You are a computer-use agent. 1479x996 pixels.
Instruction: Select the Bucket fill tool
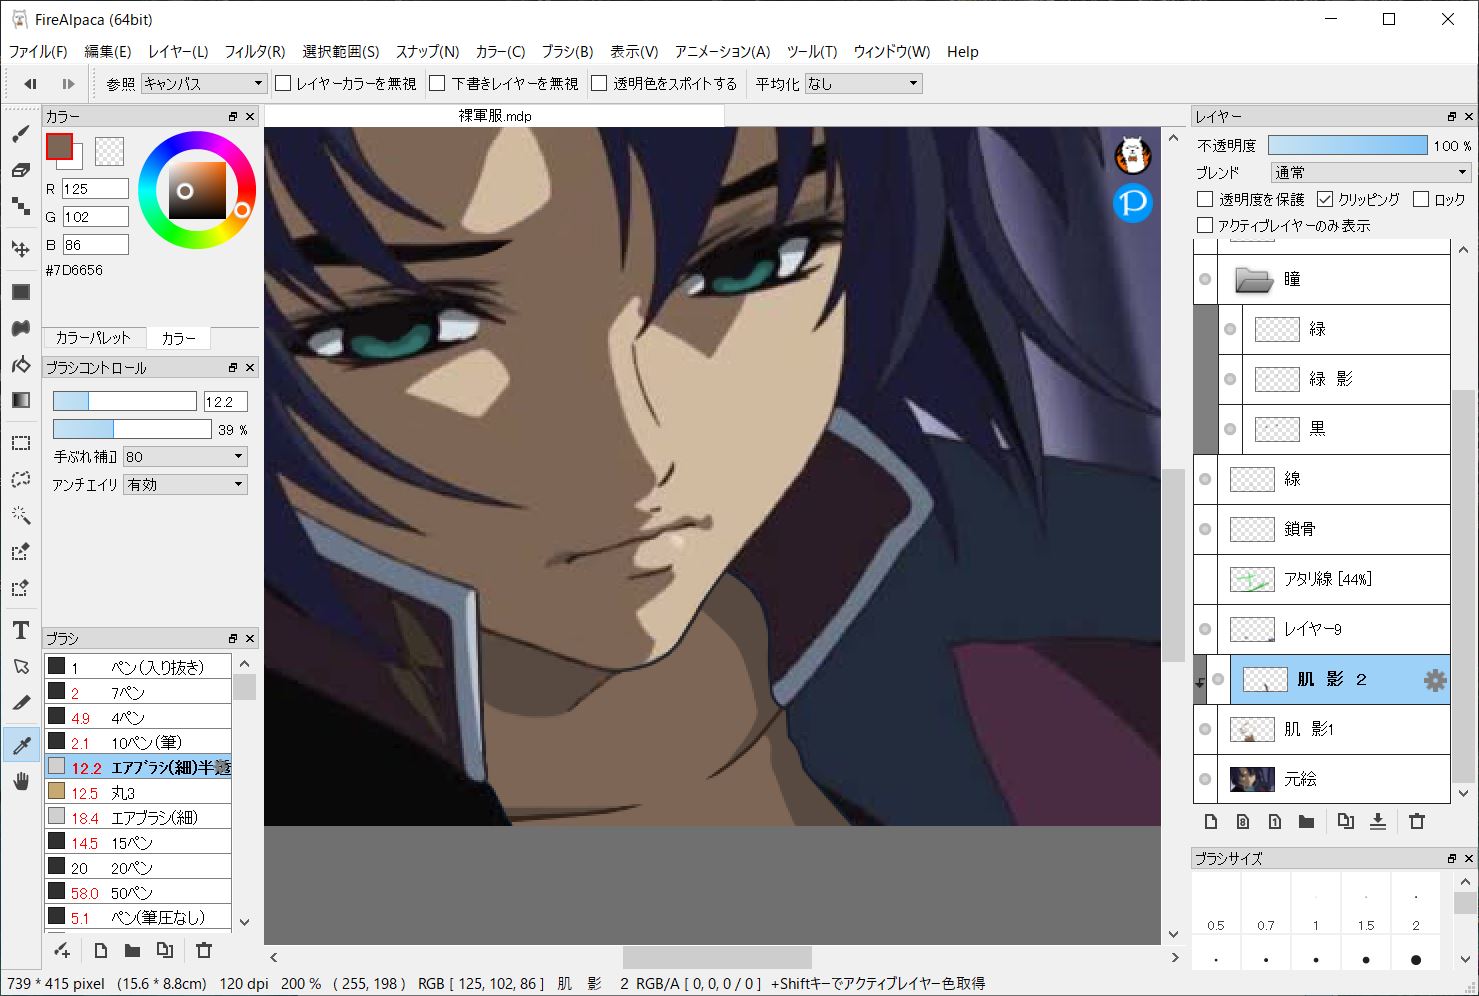click(x=20, y=364)
